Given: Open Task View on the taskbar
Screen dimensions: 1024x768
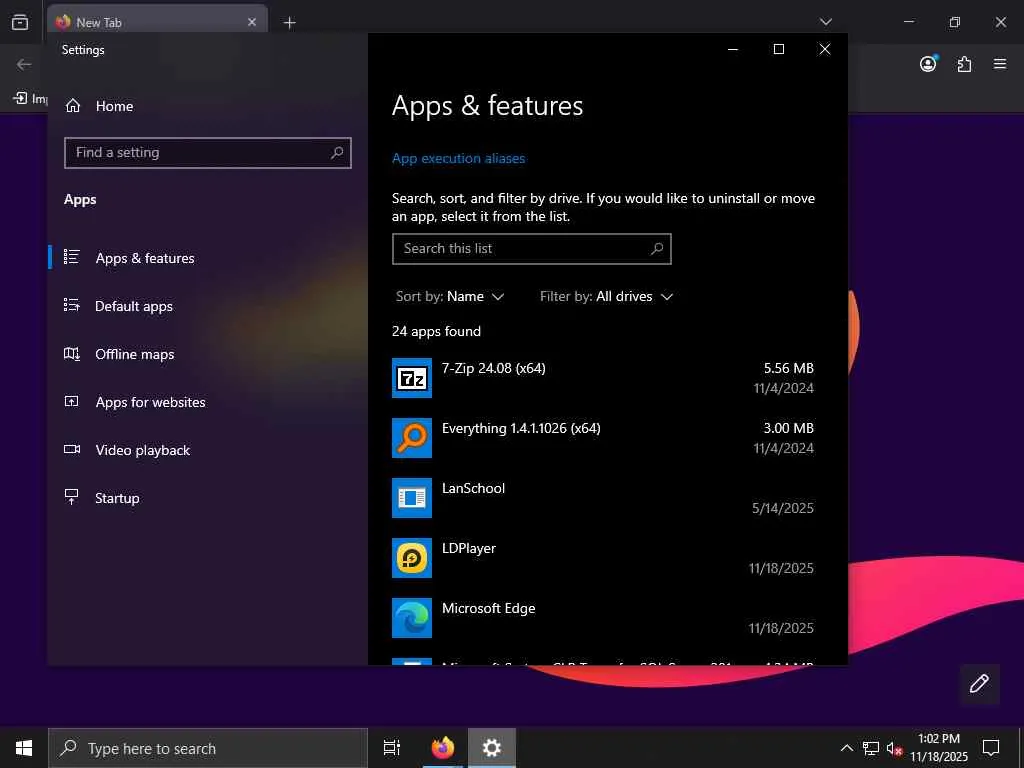Looking at the screenshot, I should (392, 748).
